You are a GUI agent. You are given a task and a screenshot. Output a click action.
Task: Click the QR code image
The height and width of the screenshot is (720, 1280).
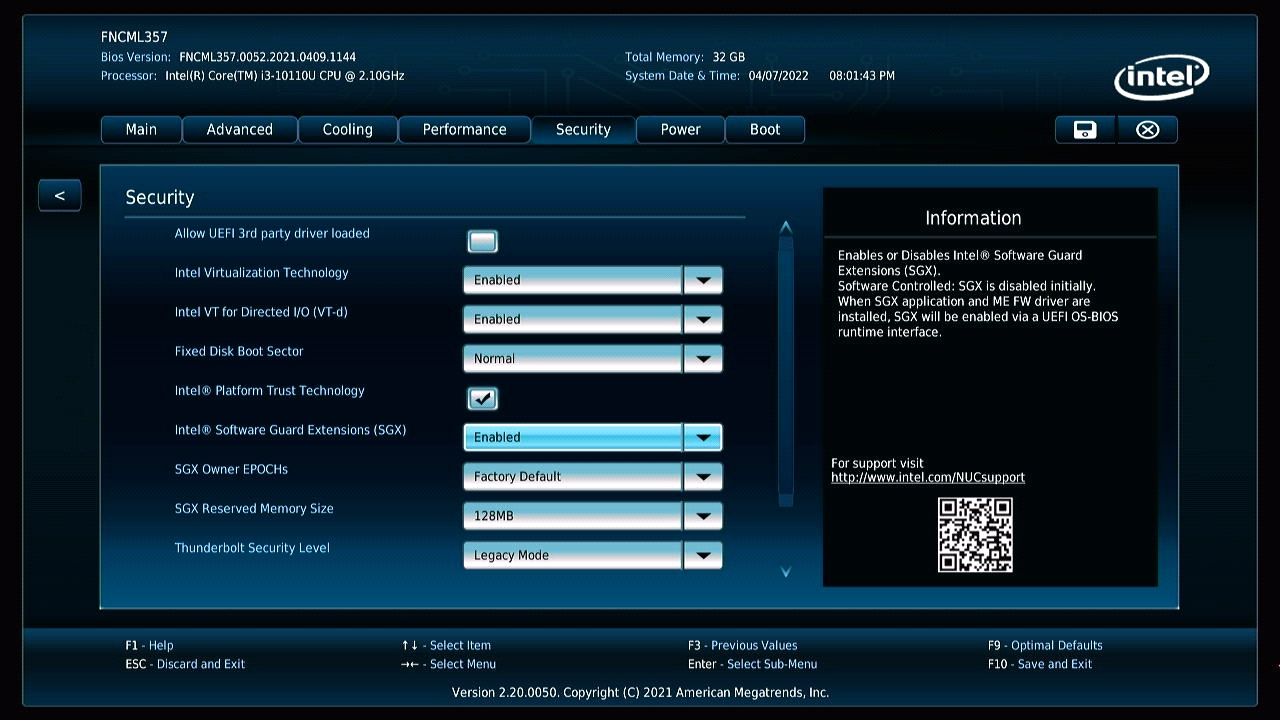point(975,535)
